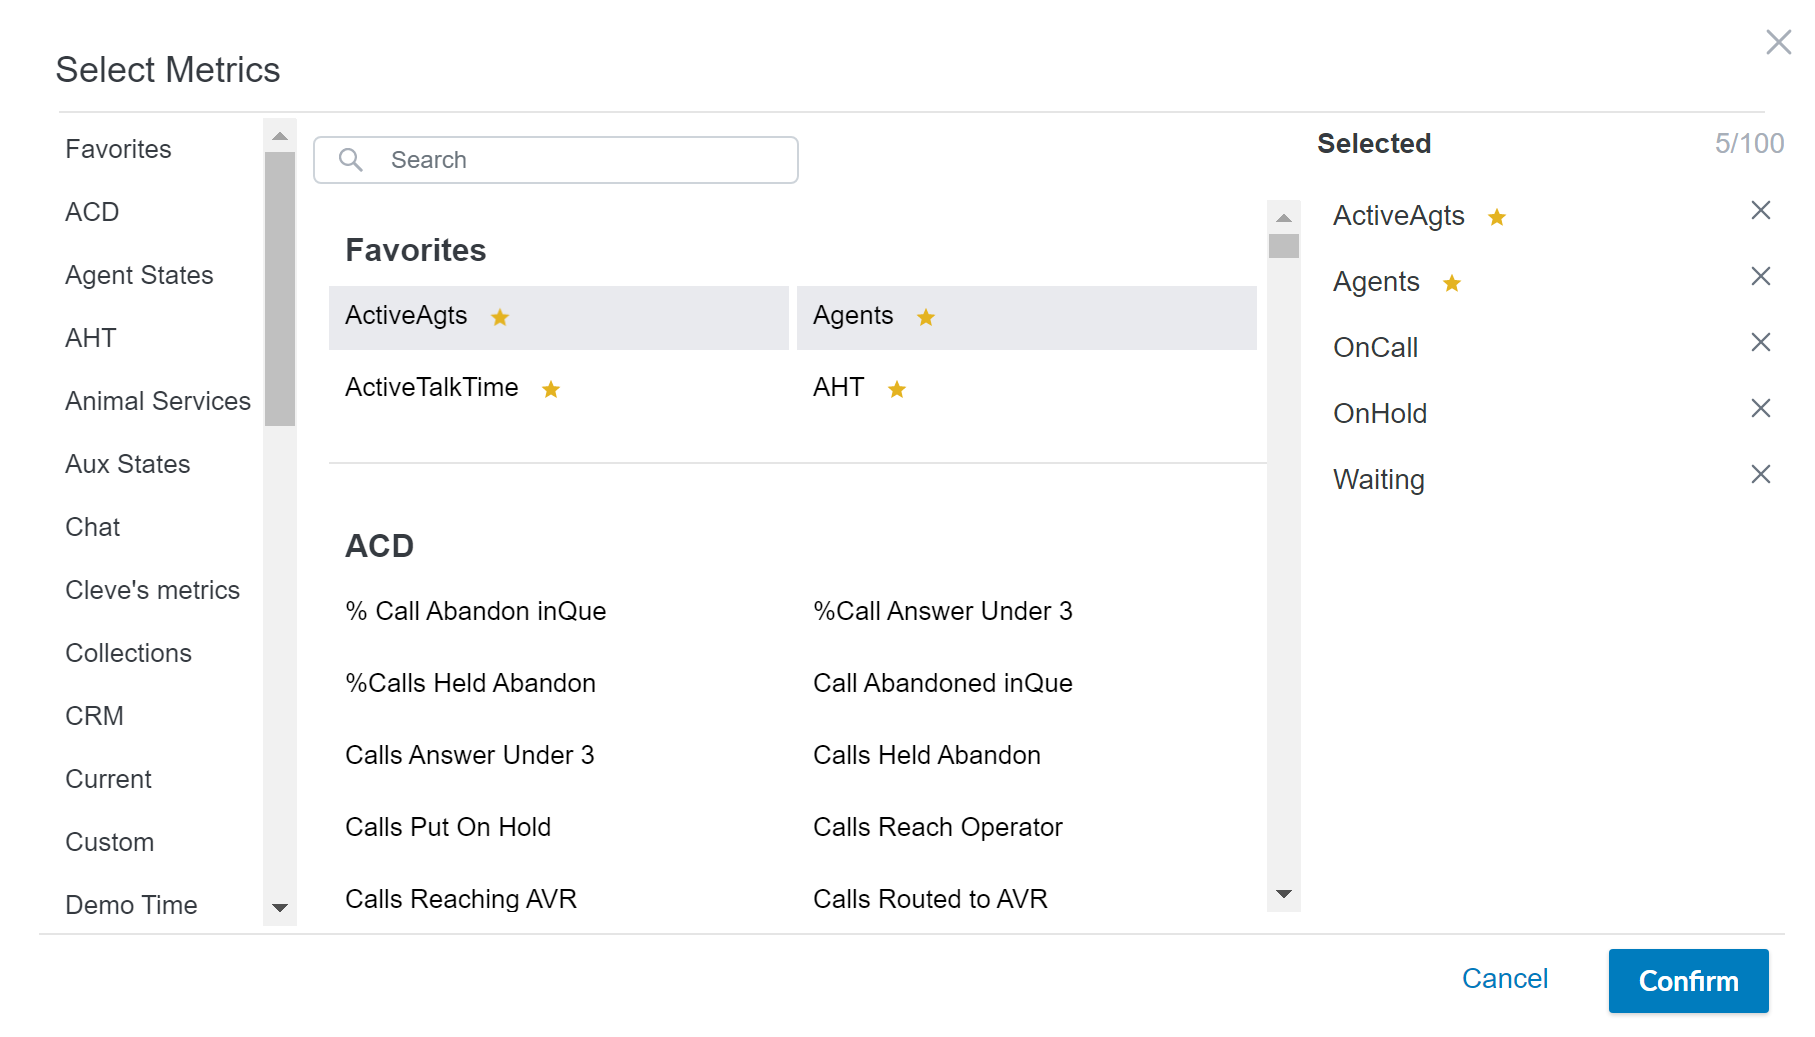Open the CRM category
This screenshot has width=1815, height=1037.
click(x=95, y=716)
